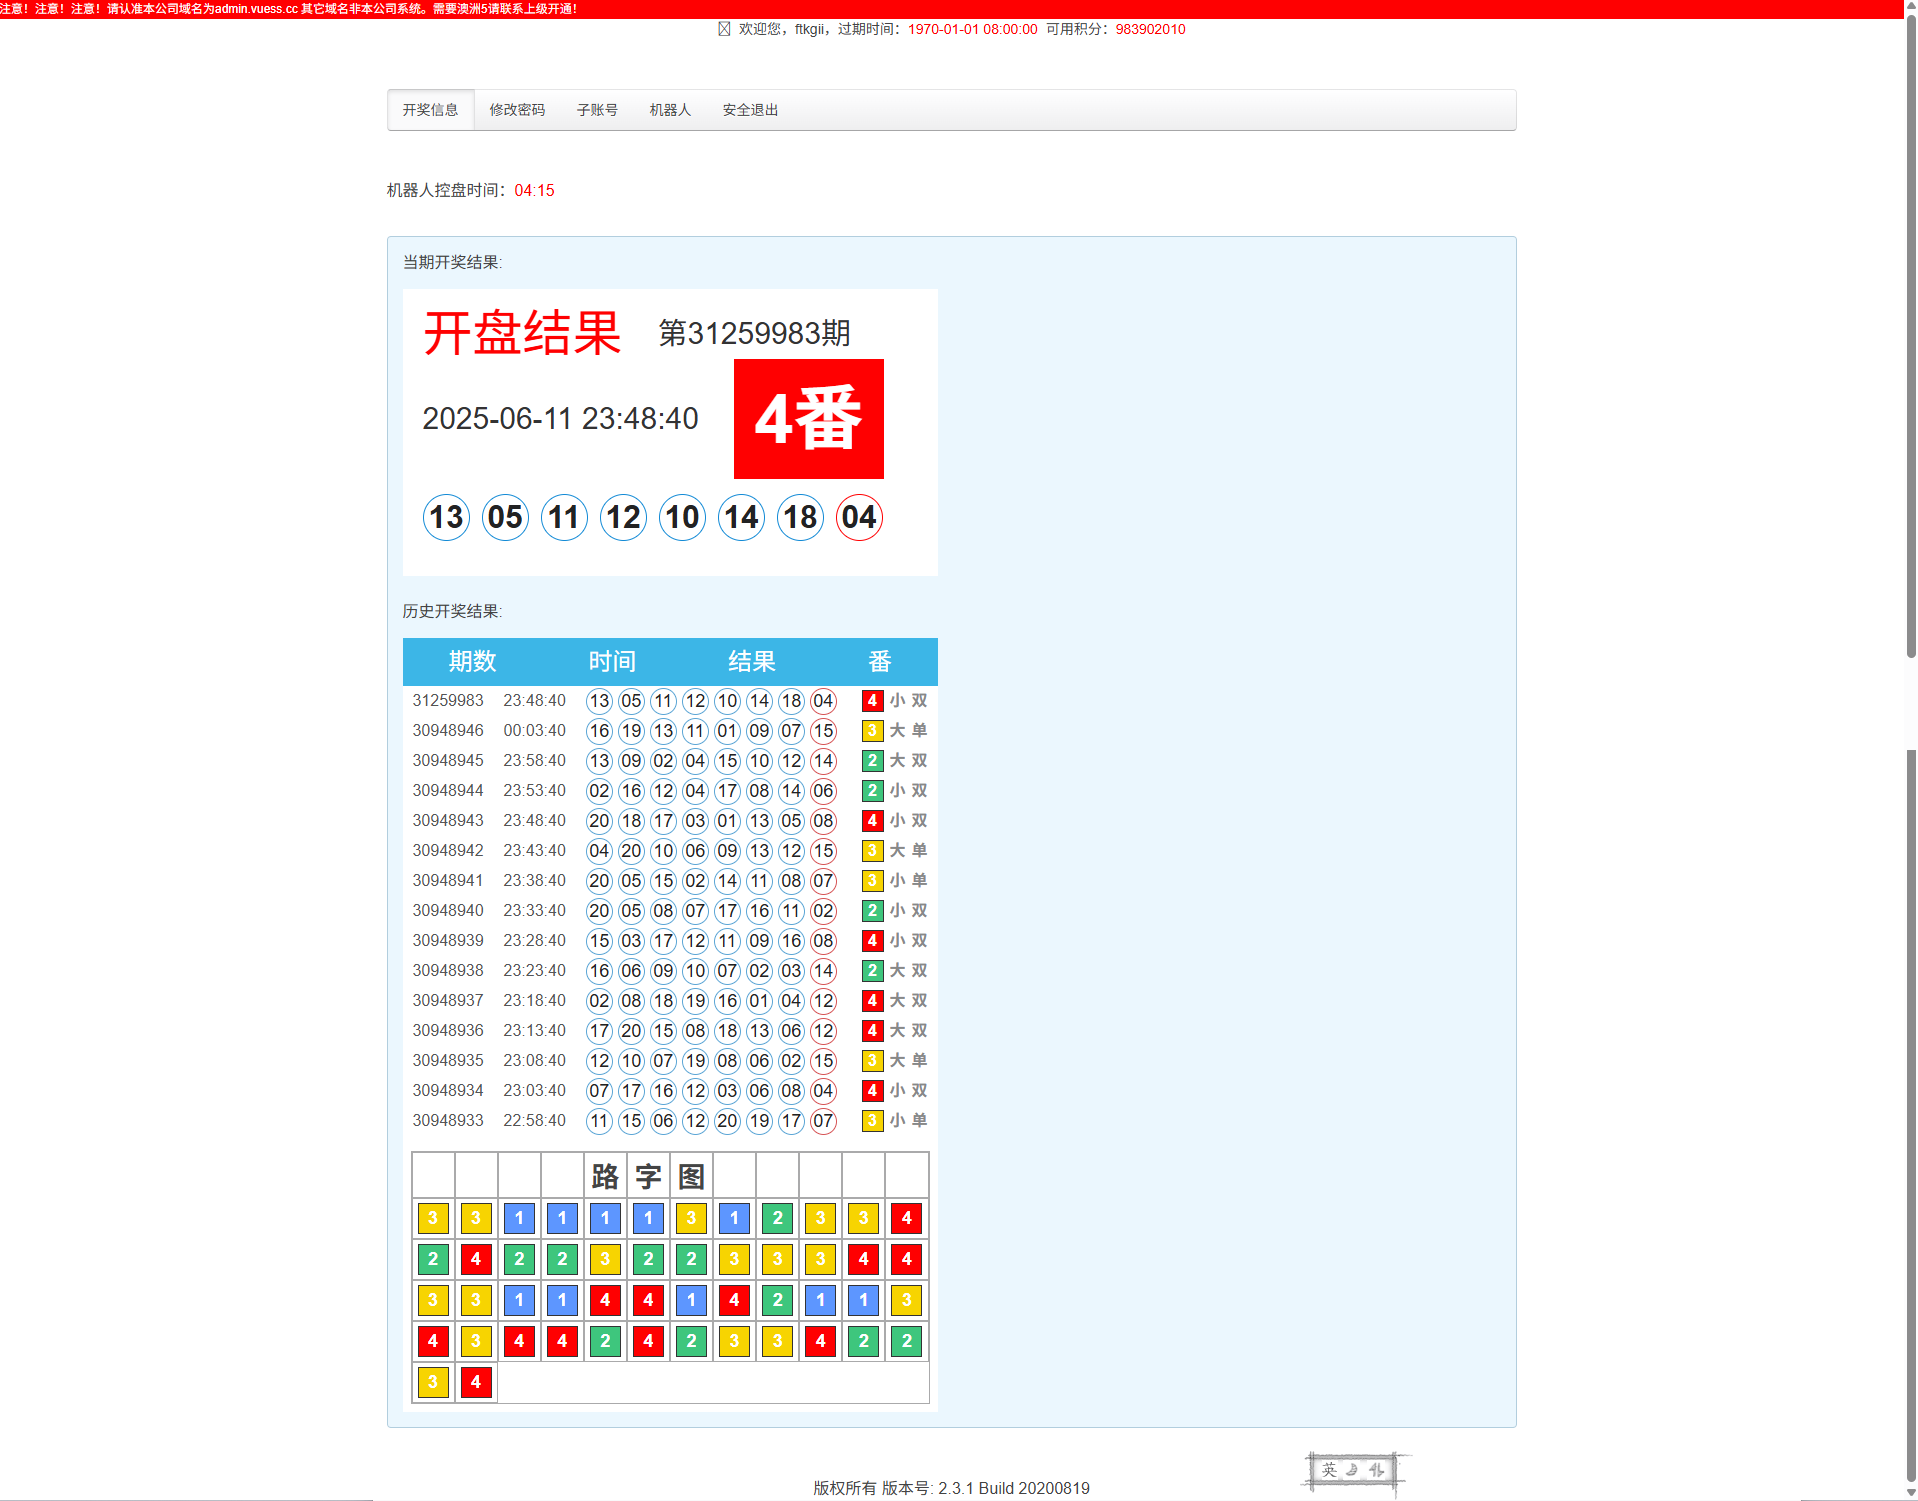
Task: Click the red 4 badge in row 31259983
Action: pyautogui.click(x=872, y=701)
